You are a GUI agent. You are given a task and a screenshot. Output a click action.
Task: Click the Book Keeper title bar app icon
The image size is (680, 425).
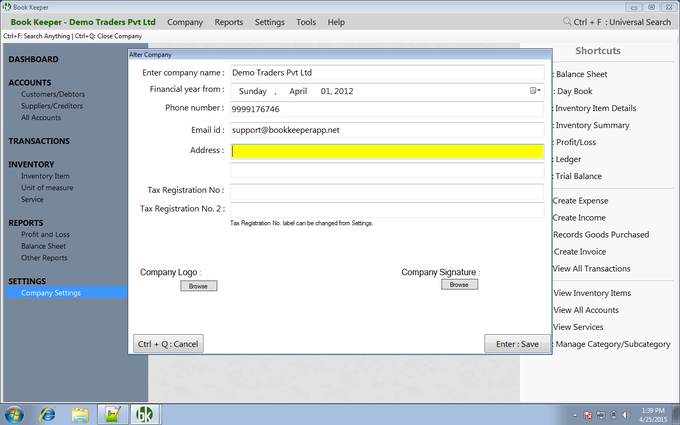pyautogui.click(x=7, y=7)
